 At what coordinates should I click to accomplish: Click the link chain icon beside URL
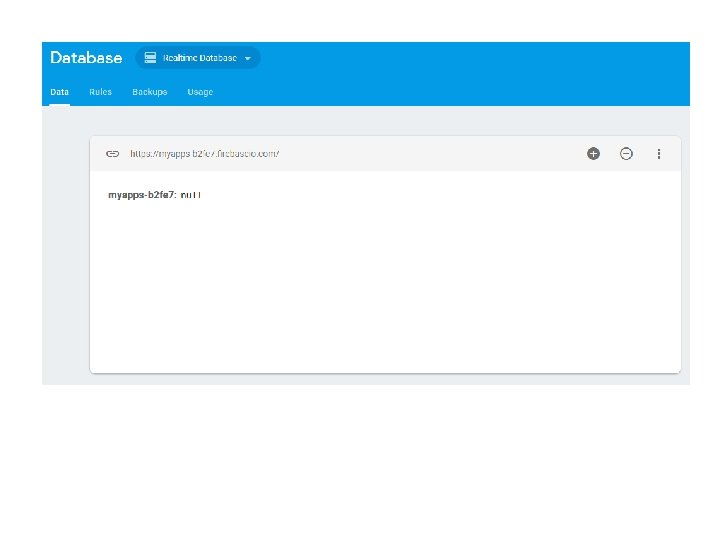[112, 154]
